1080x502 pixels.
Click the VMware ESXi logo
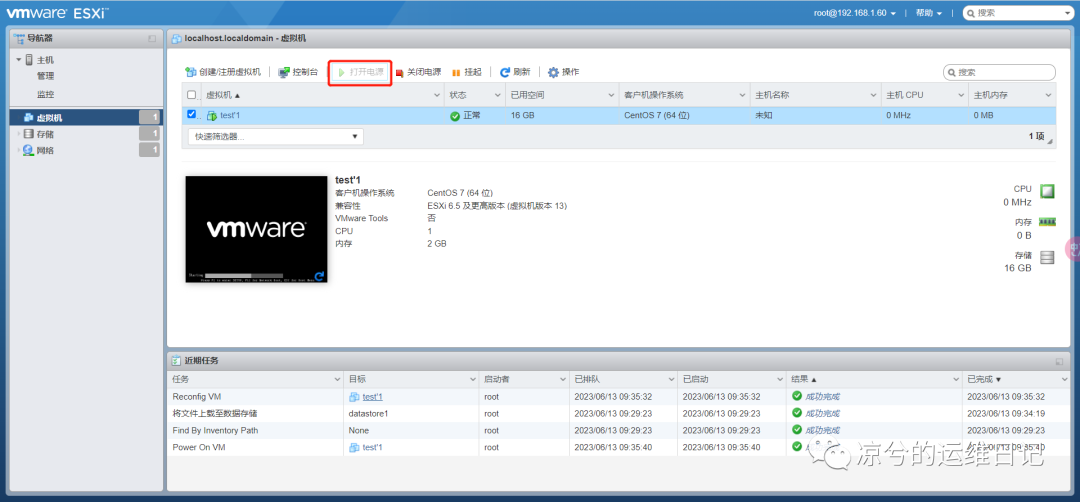point(58,12)
